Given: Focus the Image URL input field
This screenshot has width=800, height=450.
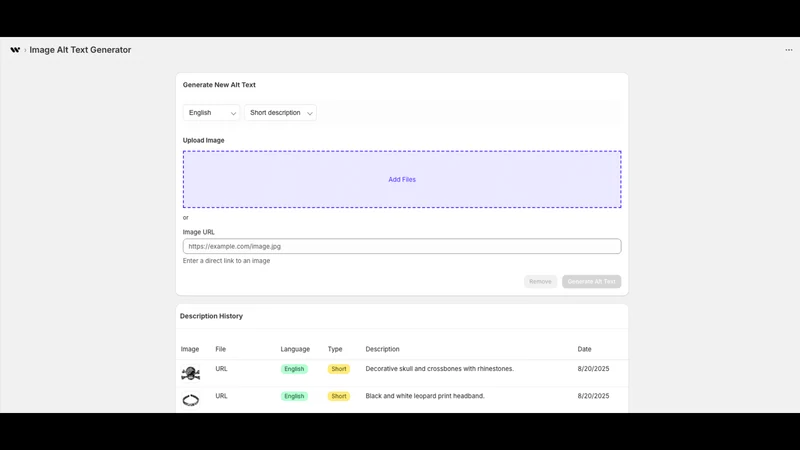Looking at the screenshot, I should (402, 246).
